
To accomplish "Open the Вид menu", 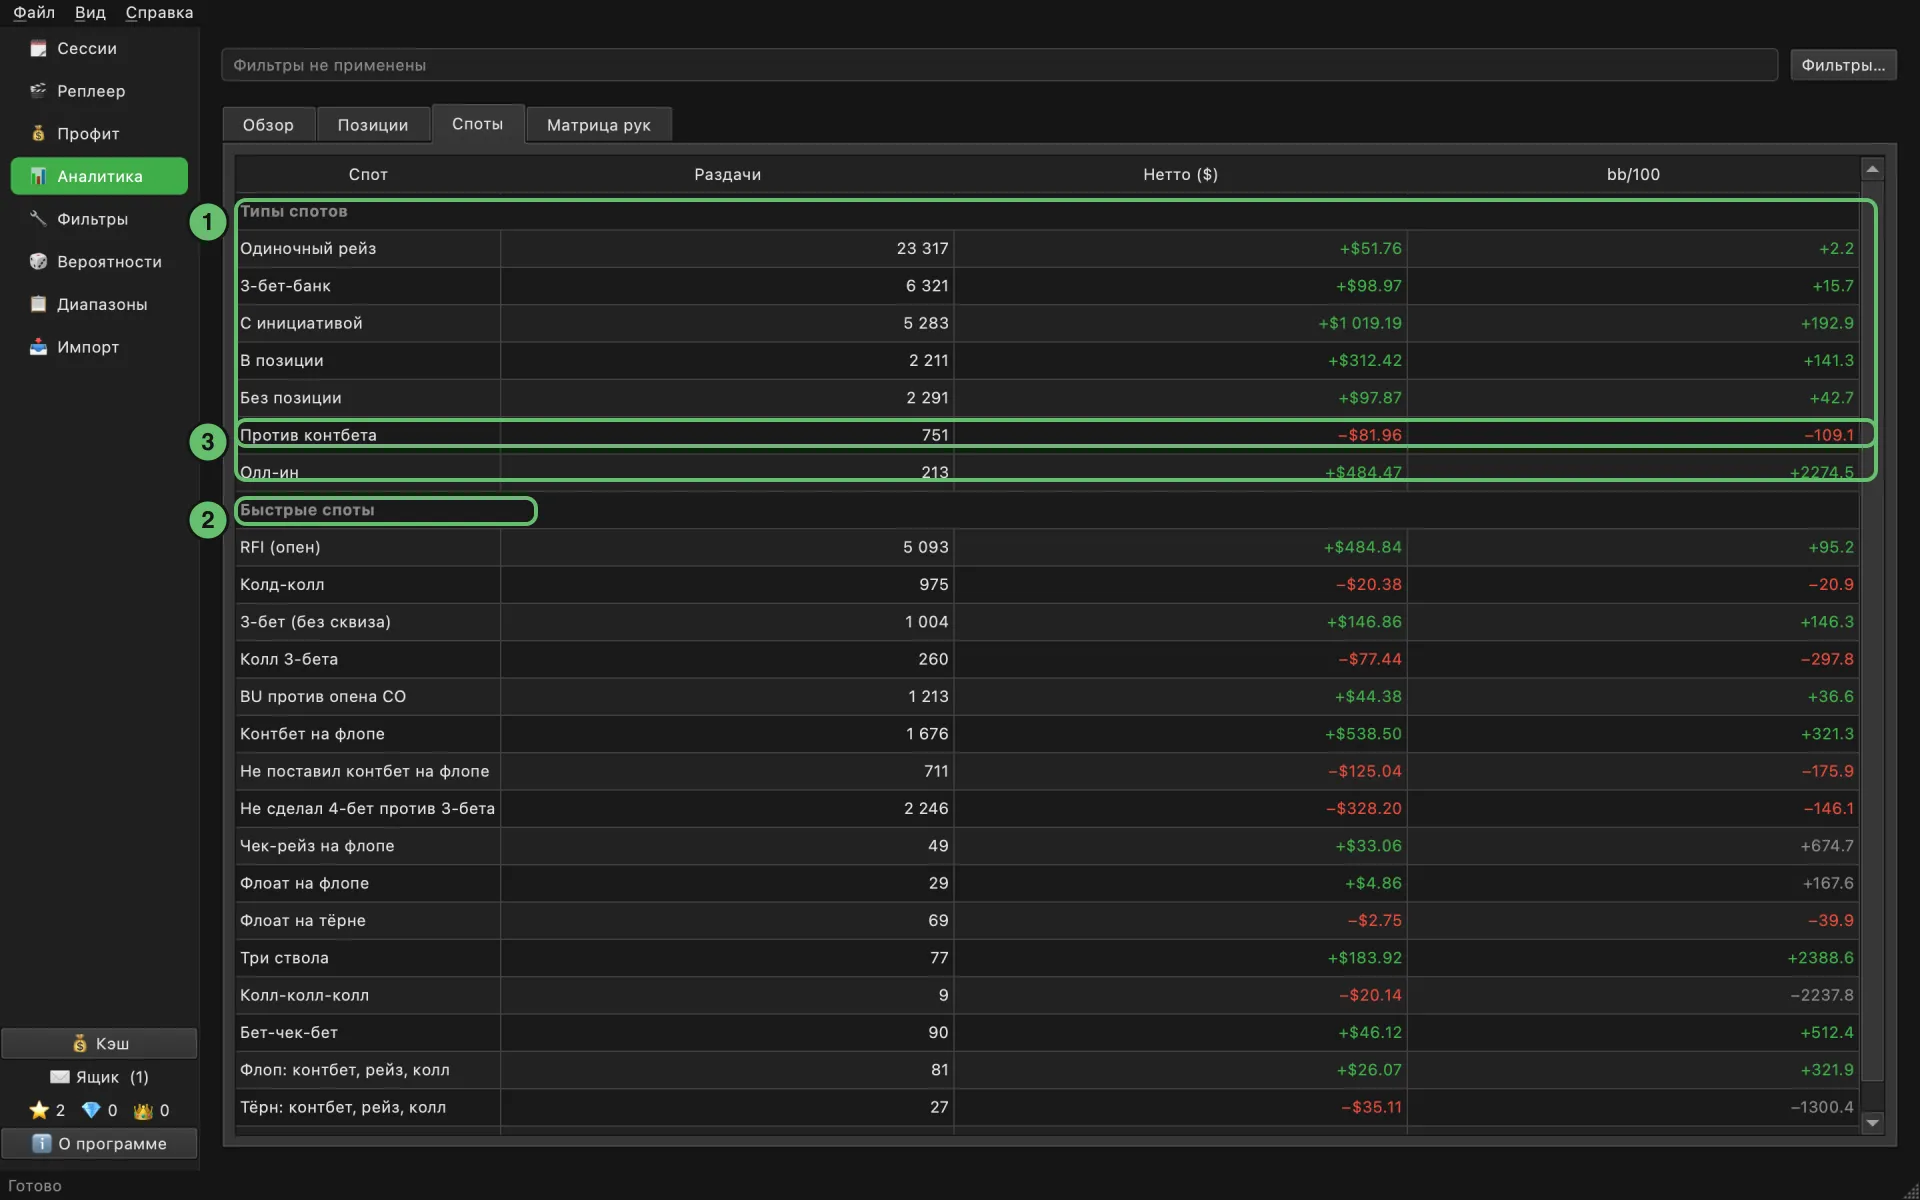I will pyautogui.click(x=90, y=12).
